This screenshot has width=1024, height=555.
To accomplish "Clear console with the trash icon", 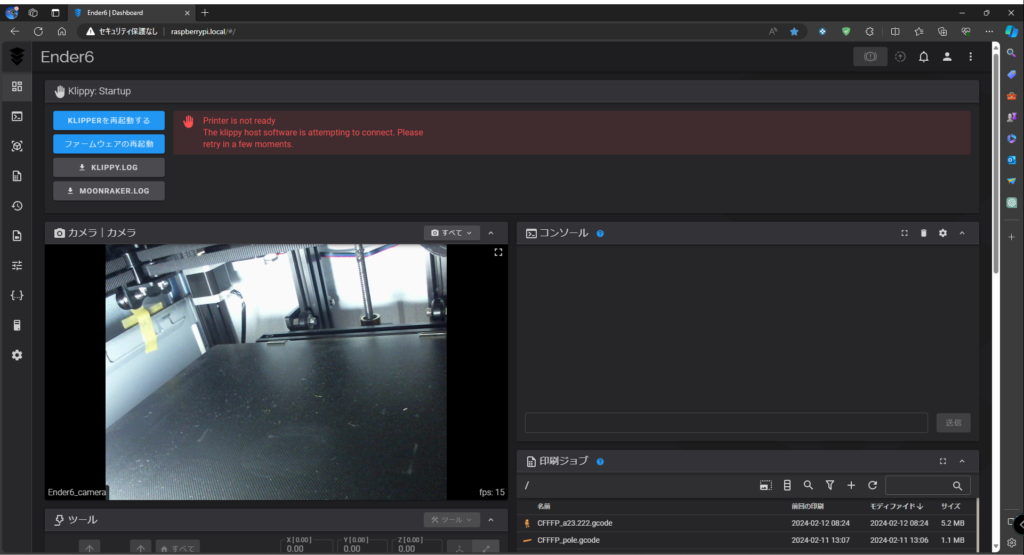I will pyautogui.click(x=923, y=233).
